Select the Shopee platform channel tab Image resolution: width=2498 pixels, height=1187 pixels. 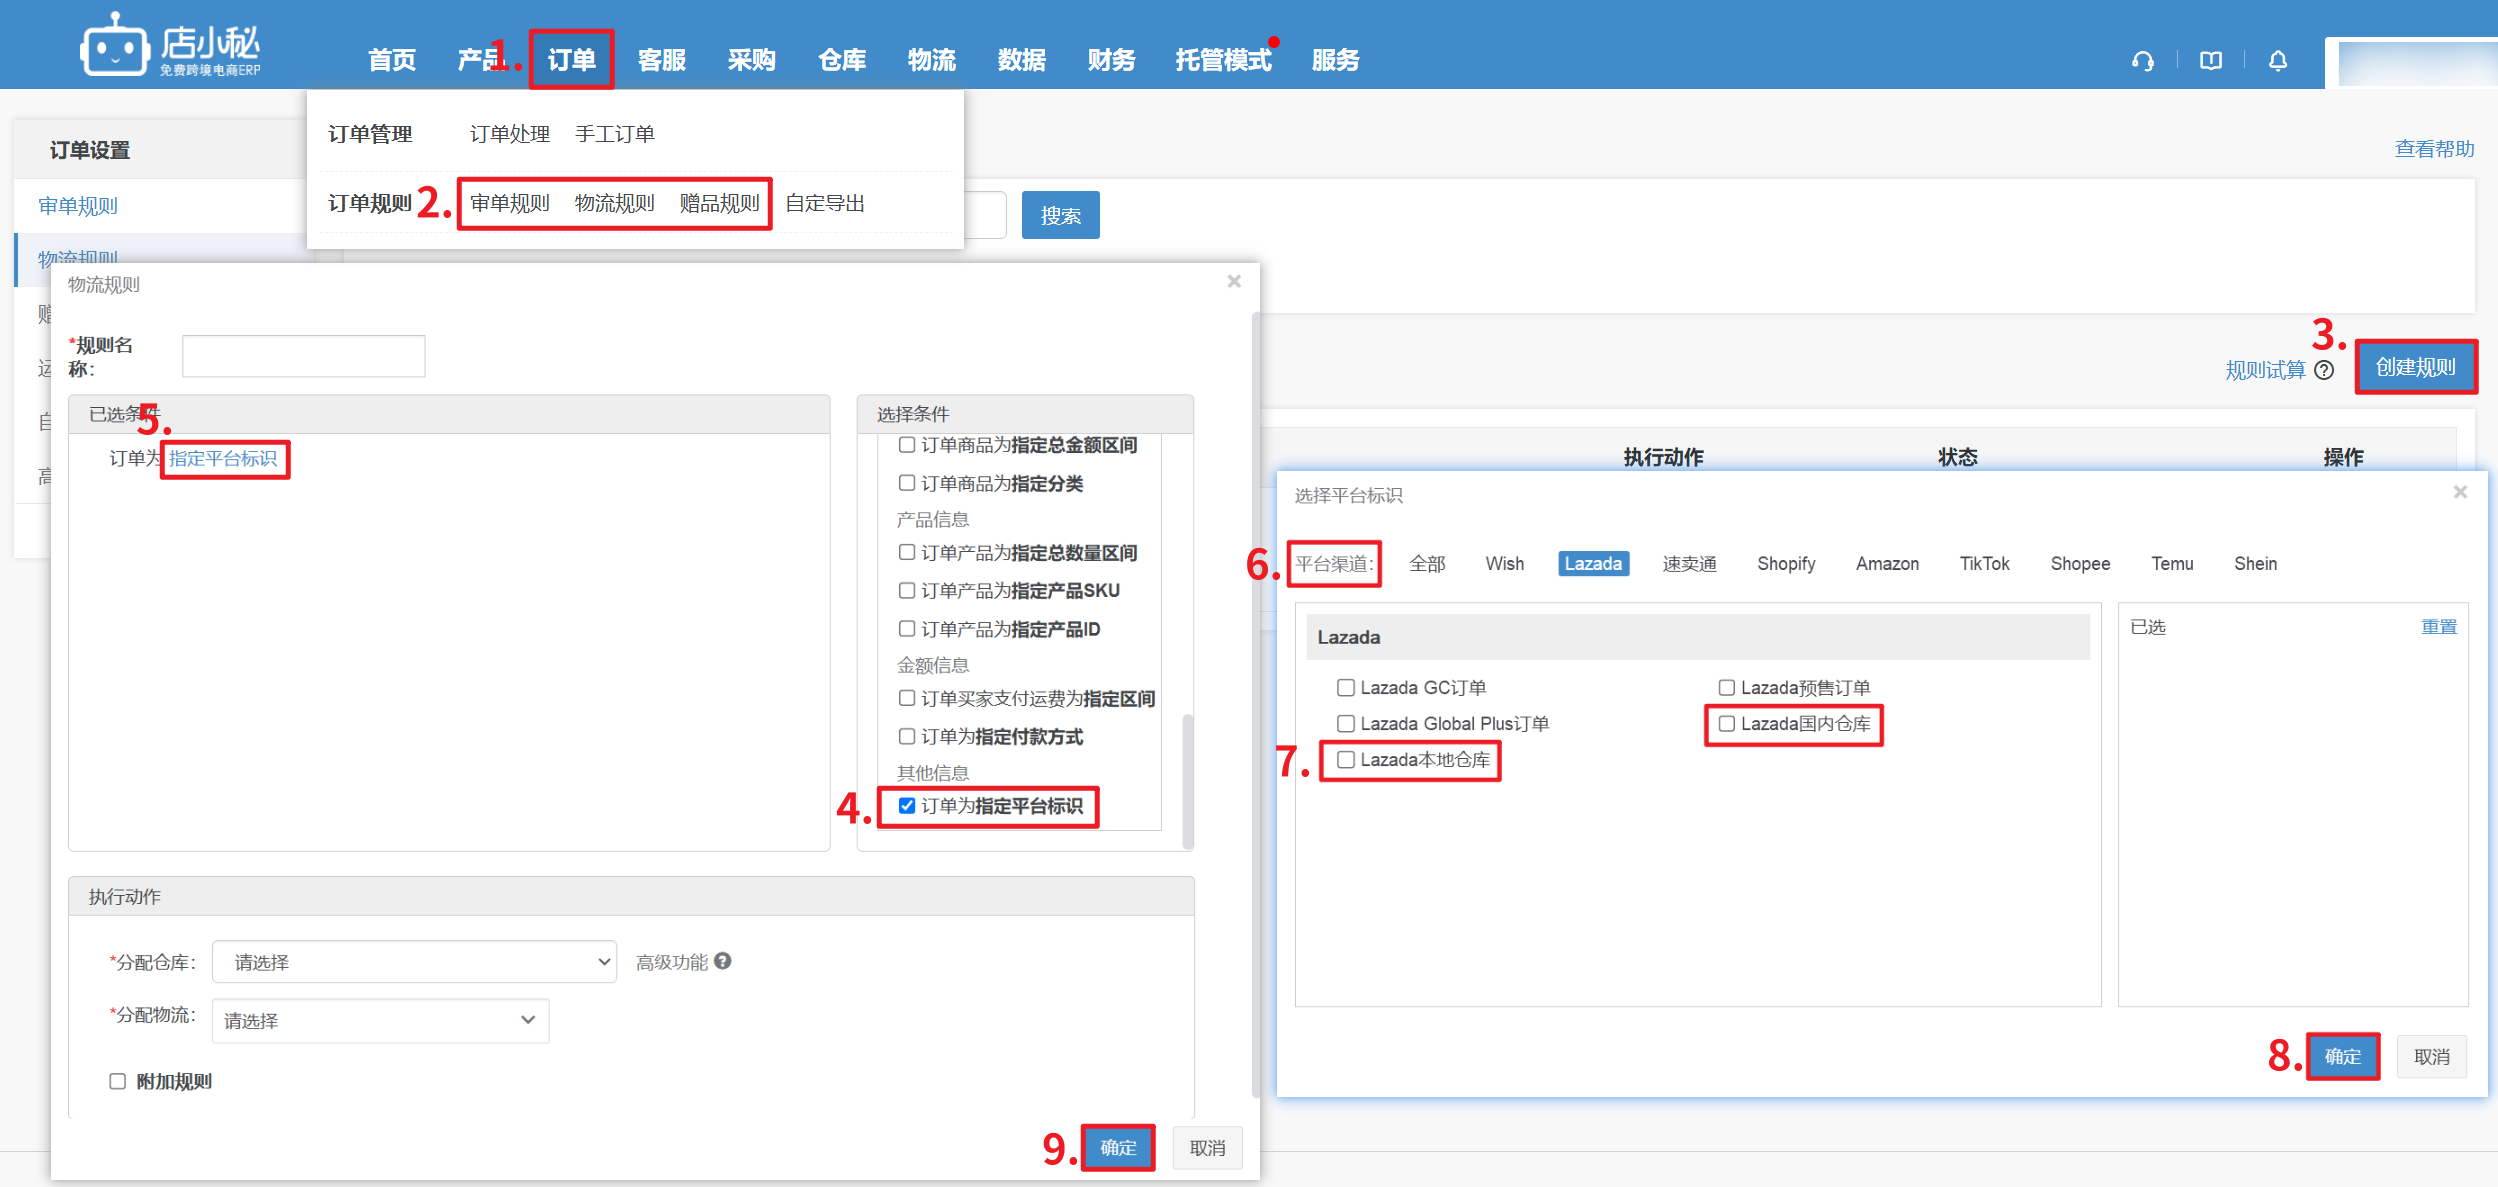click(x=2080, y=564)
